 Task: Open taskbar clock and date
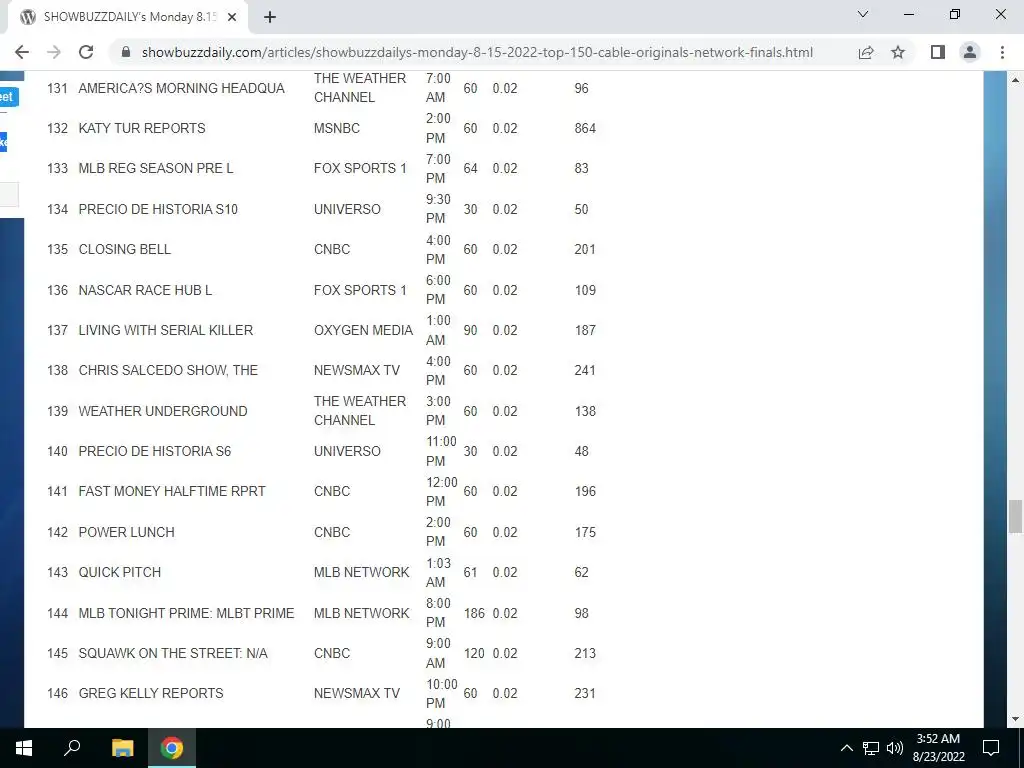pos(938,748)
